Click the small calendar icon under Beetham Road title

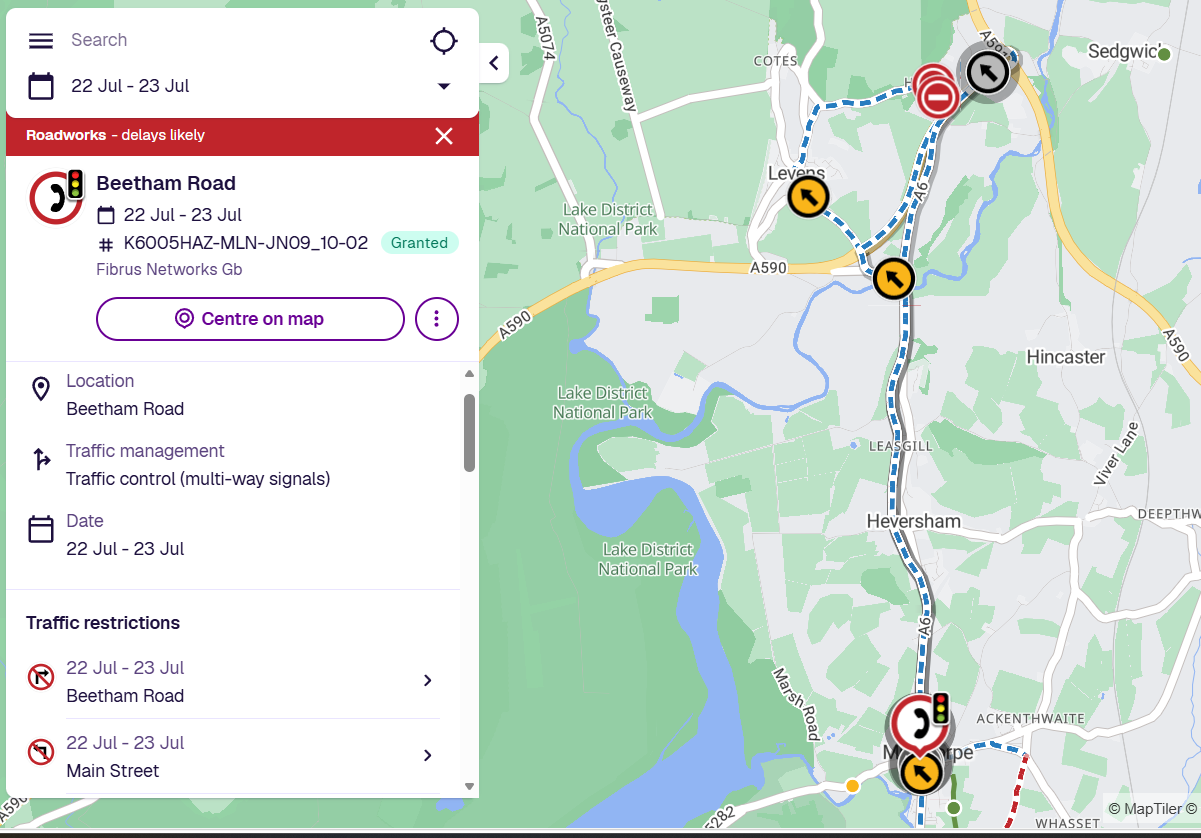(x=106, y=215)
